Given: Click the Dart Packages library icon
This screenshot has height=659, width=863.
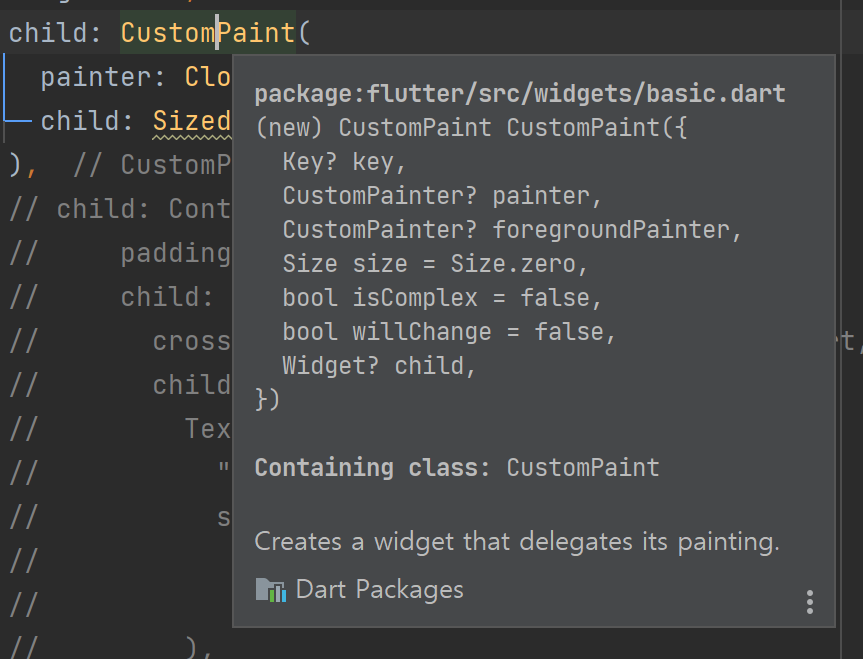Looking at the screenshot, I should click(x=271, y=590).
